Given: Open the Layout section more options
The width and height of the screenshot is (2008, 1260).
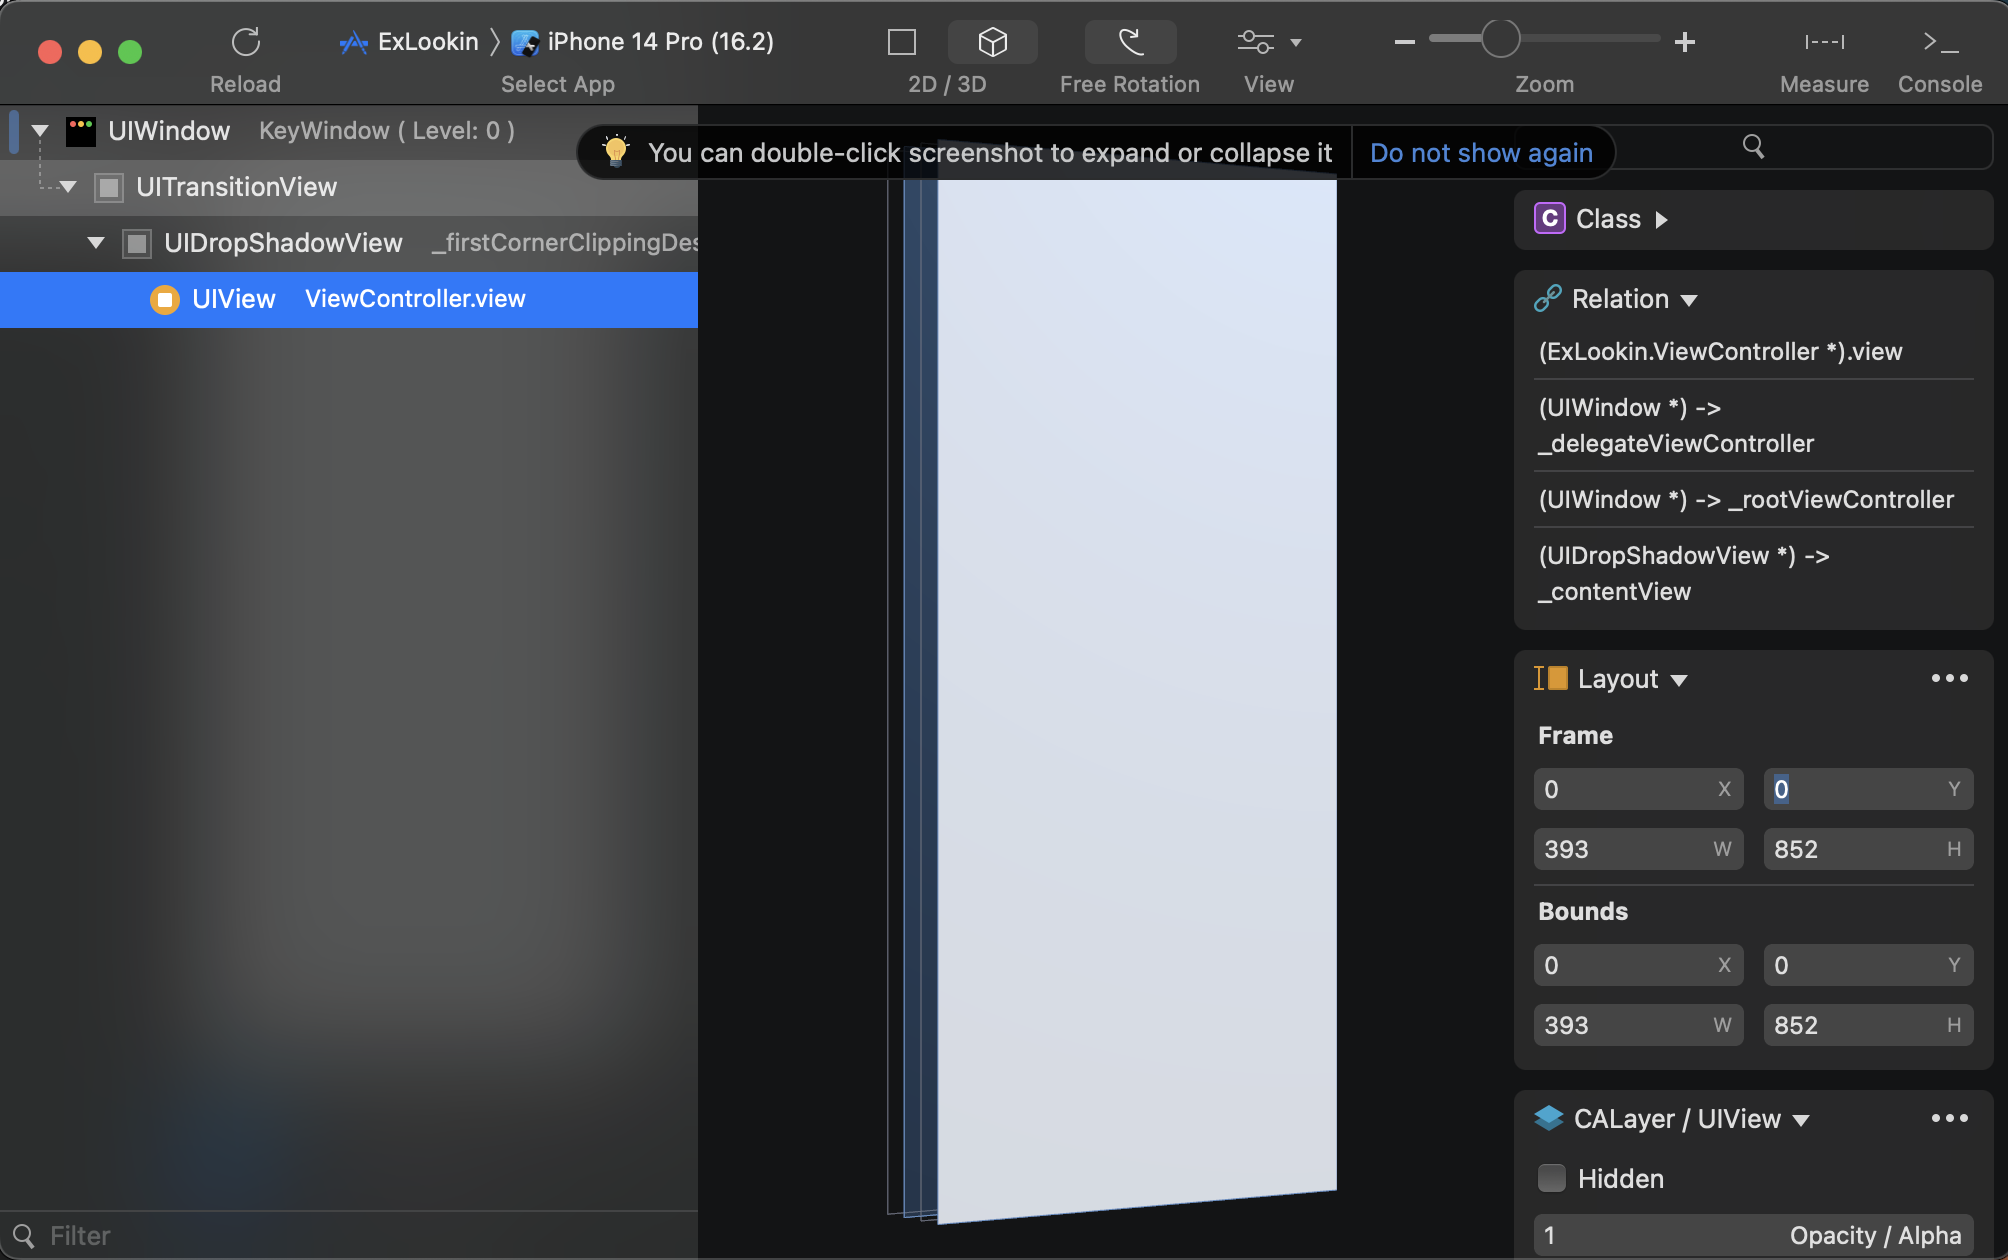Looking at the screenshot, I should pyautogui.click(x=1949, y=679).
